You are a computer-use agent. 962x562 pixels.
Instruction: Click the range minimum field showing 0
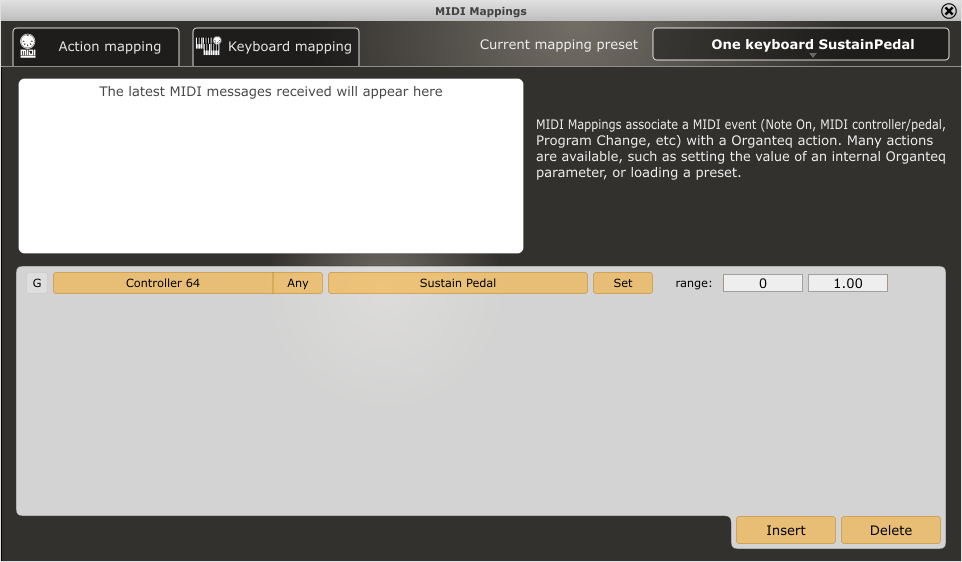click(763, 283)
